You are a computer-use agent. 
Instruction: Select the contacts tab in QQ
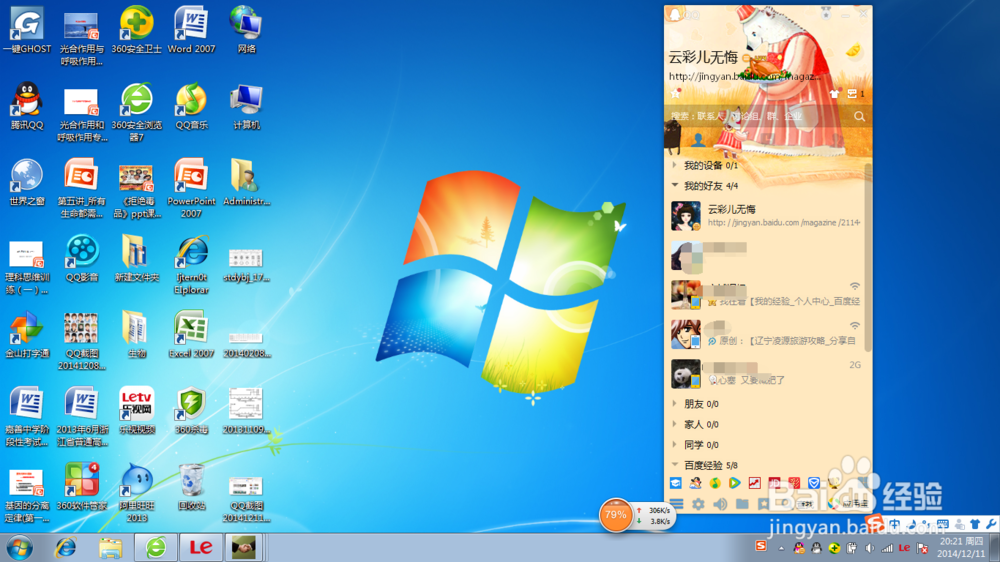point(698,140)
